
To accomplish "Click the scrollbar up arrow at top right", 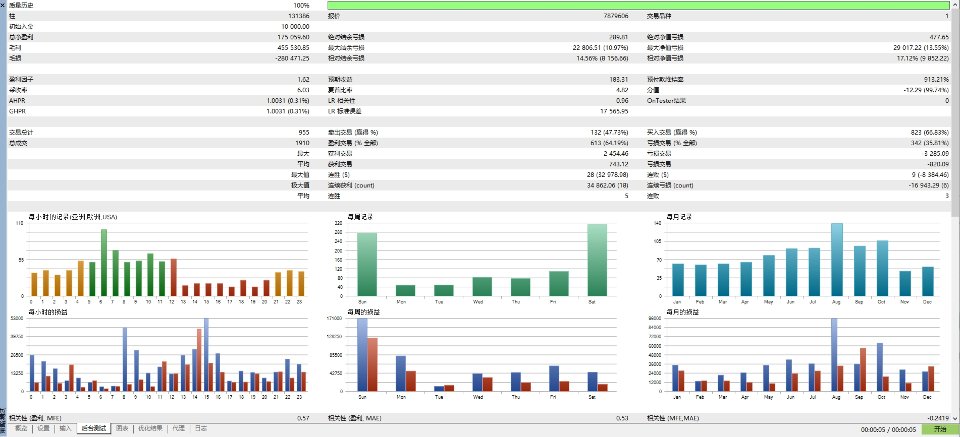I will (x=956, y=3).
